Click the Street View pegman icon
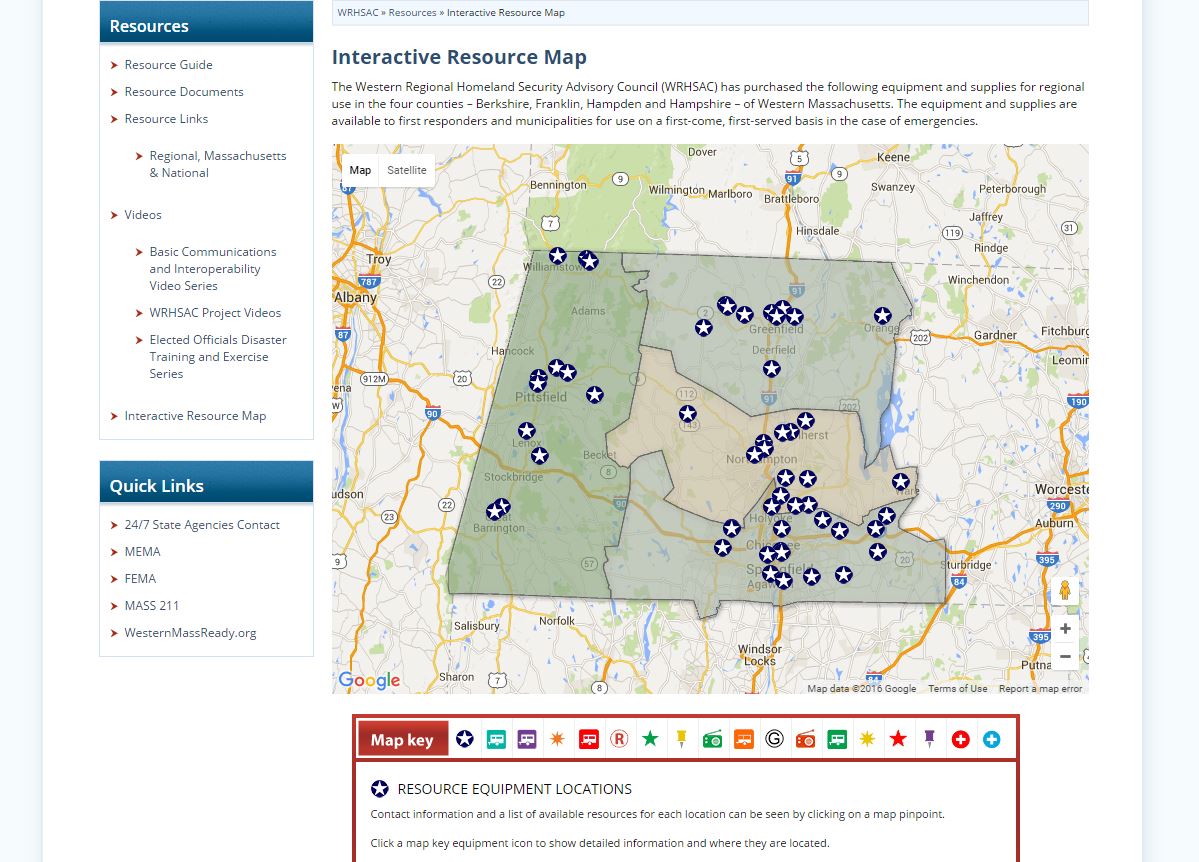The height and width of the screenshot is (862, 1199). click(x=1064, y=590)
